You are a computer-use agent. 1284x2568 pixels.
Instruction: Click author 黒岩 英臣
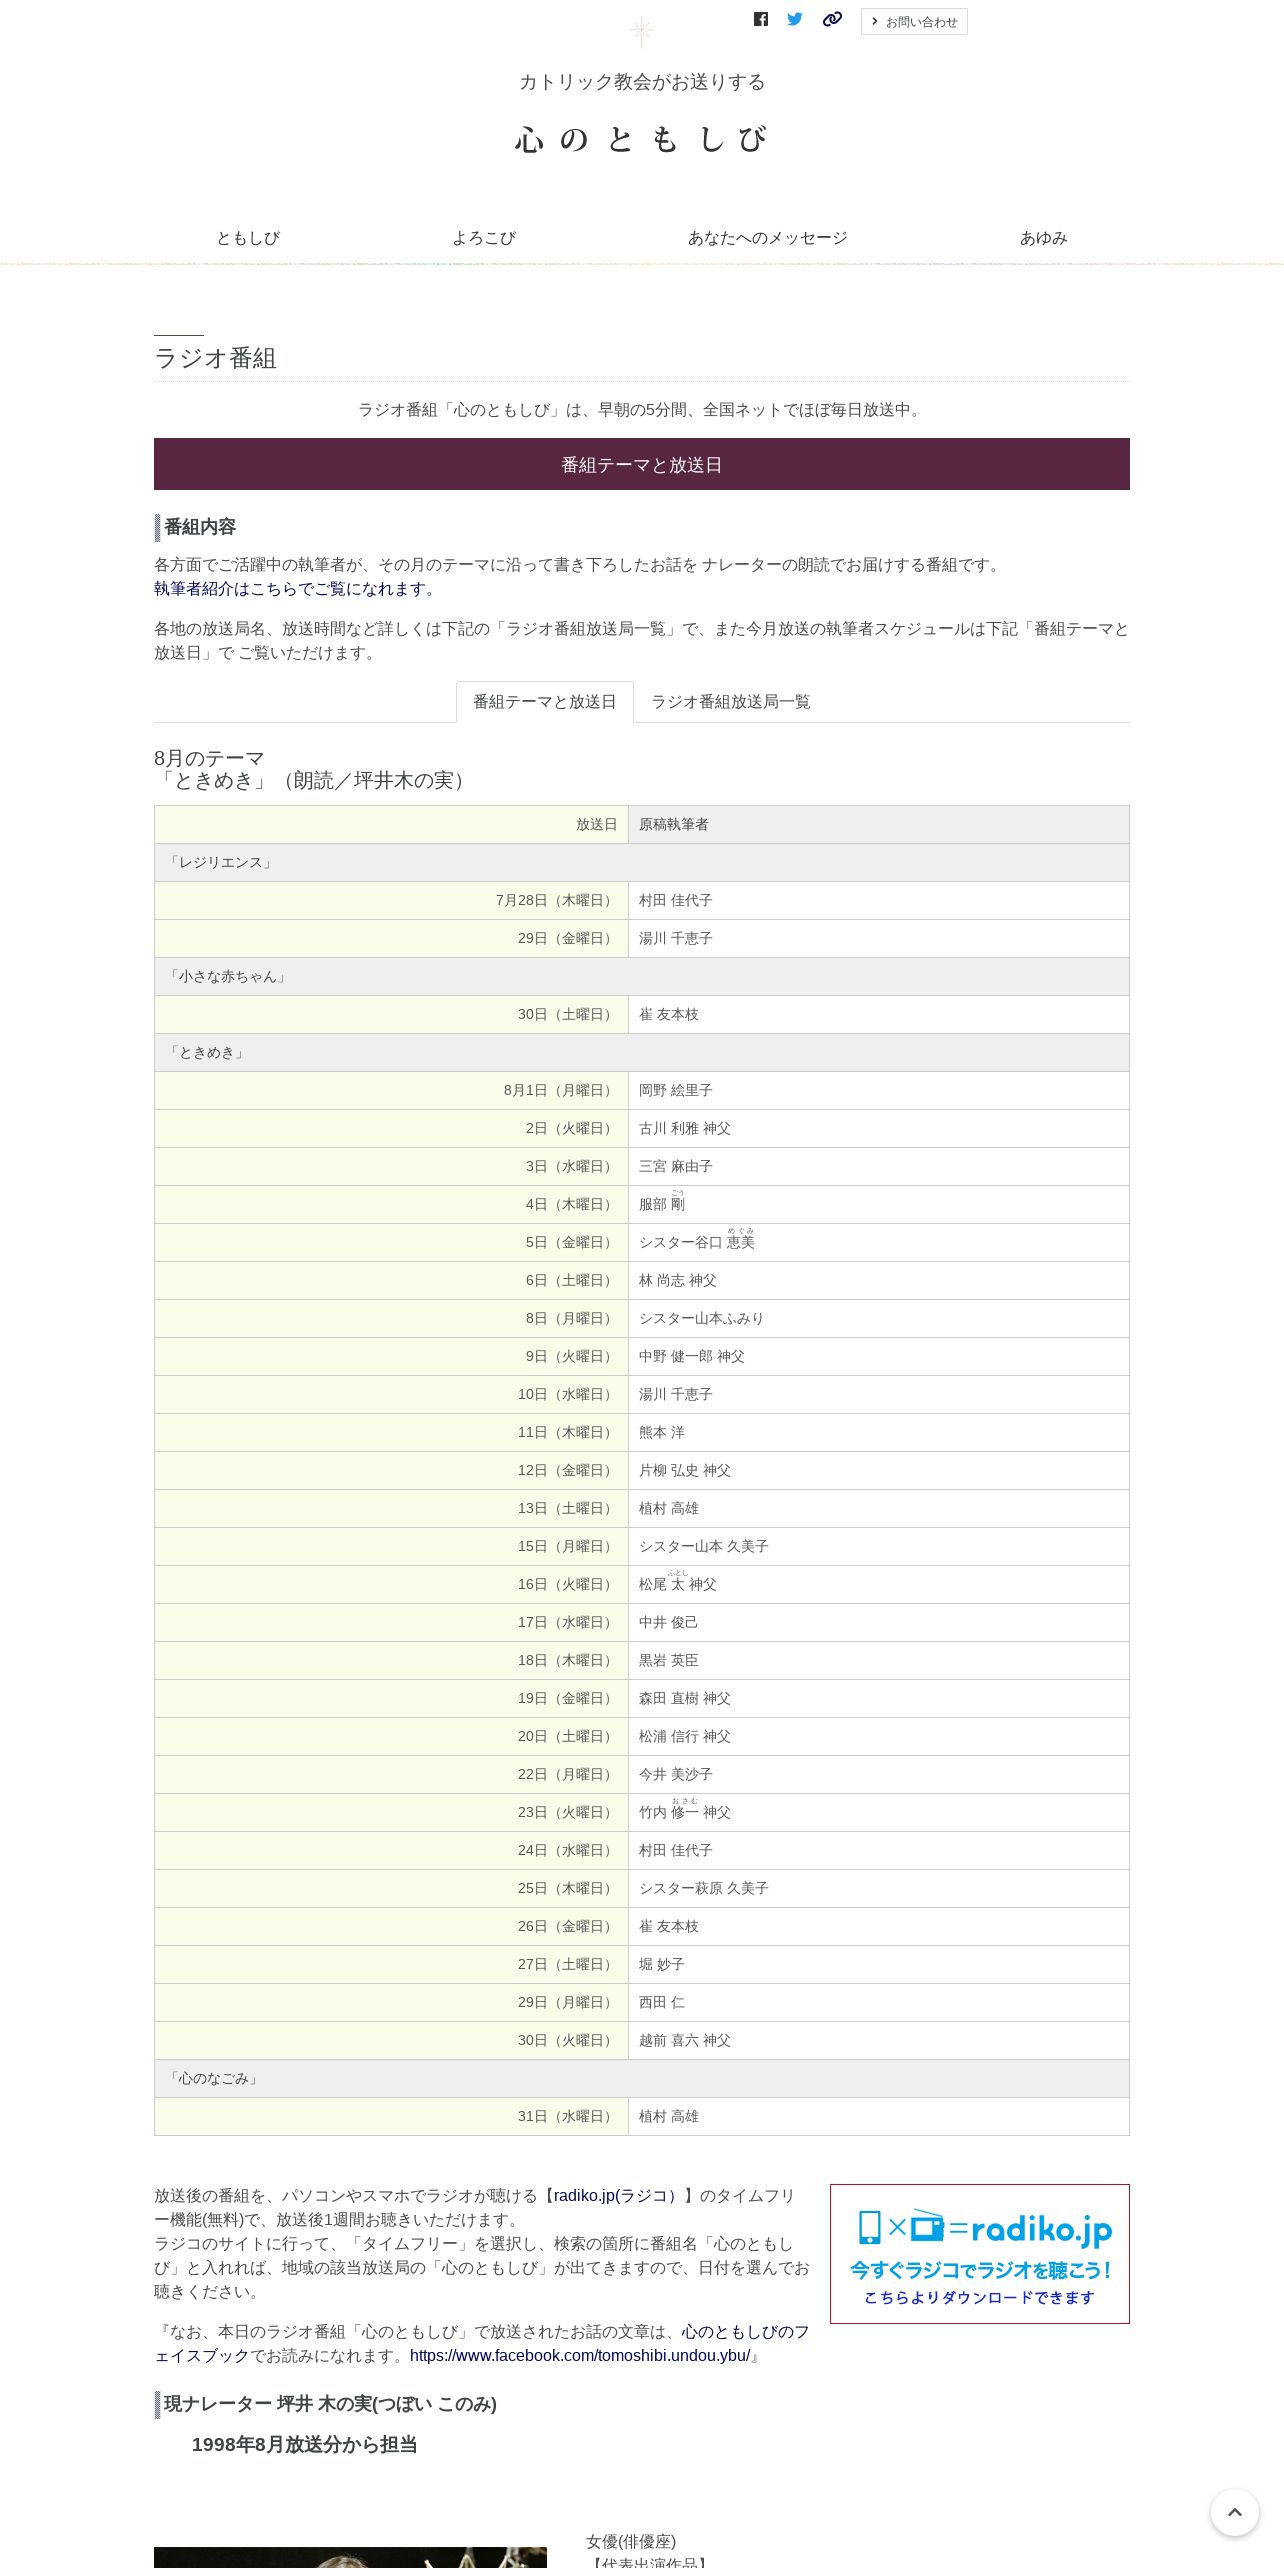pos(669,1661)
